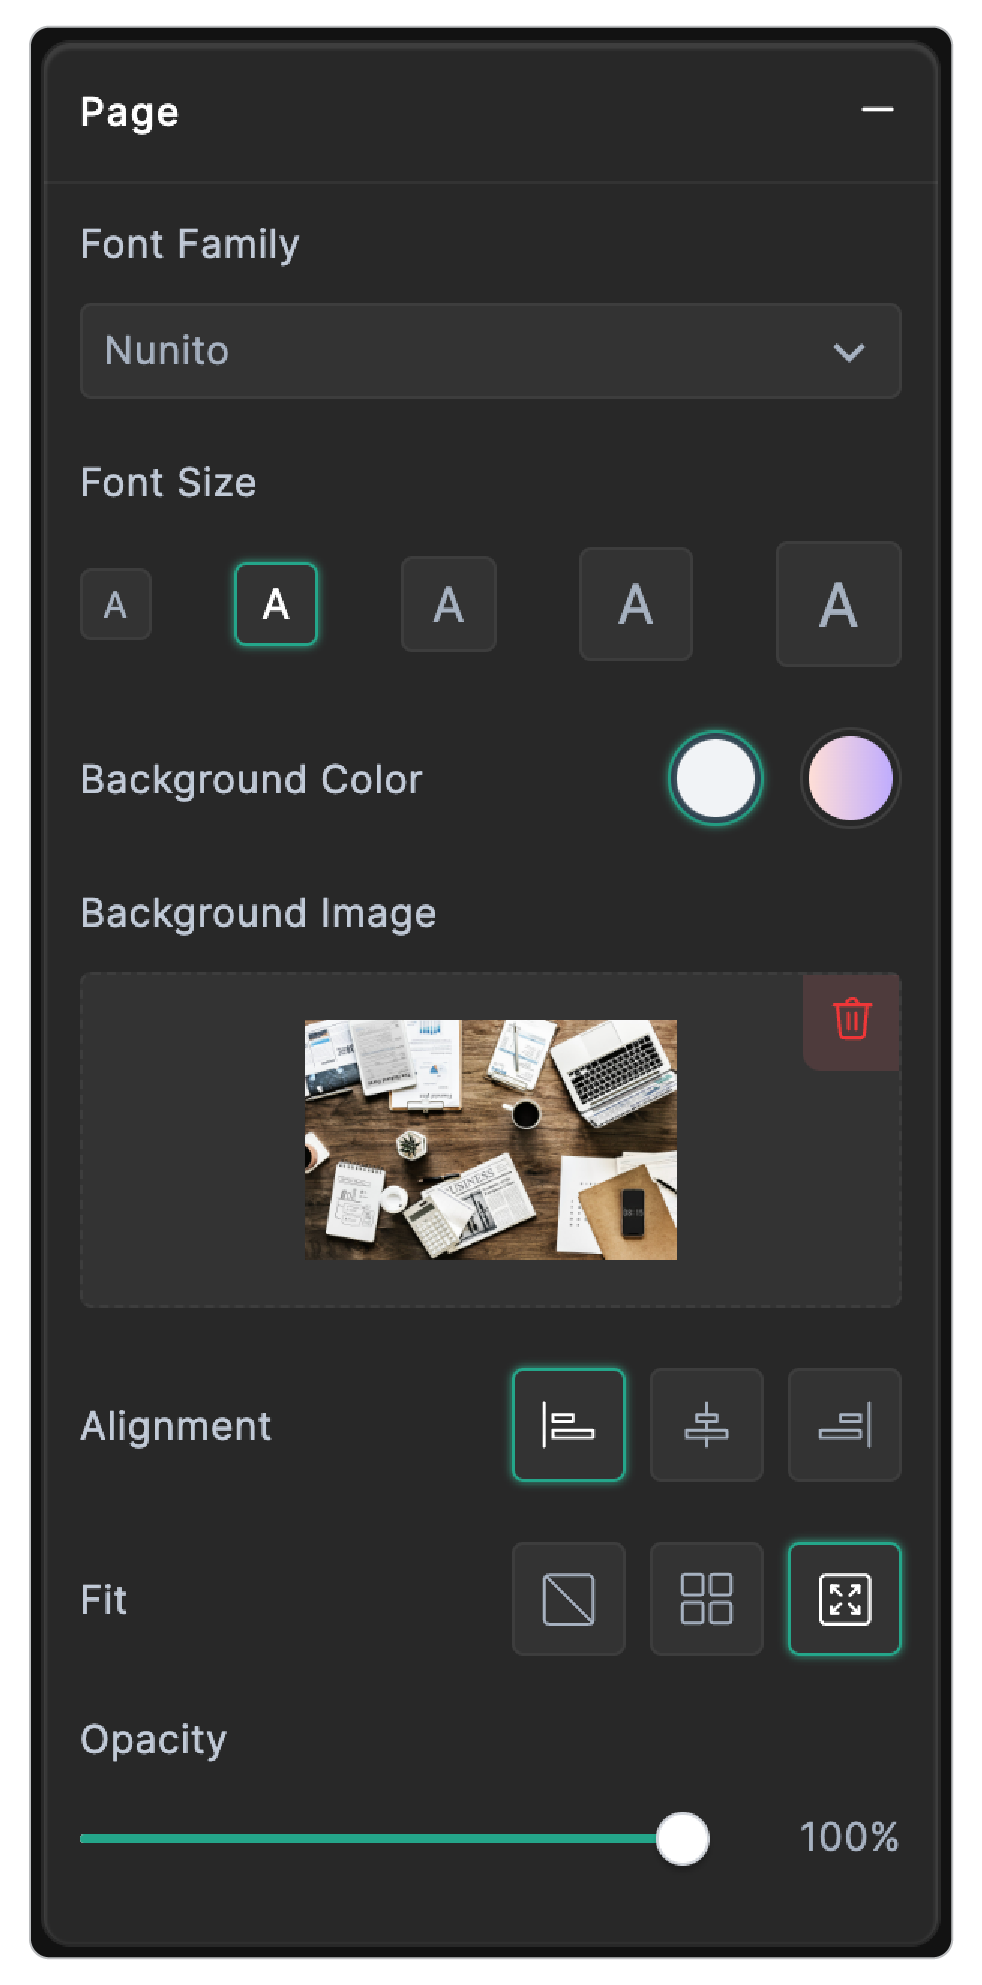Delete the background image with trash icon
982x1985 pixels.
click(x=852, y=1020)
